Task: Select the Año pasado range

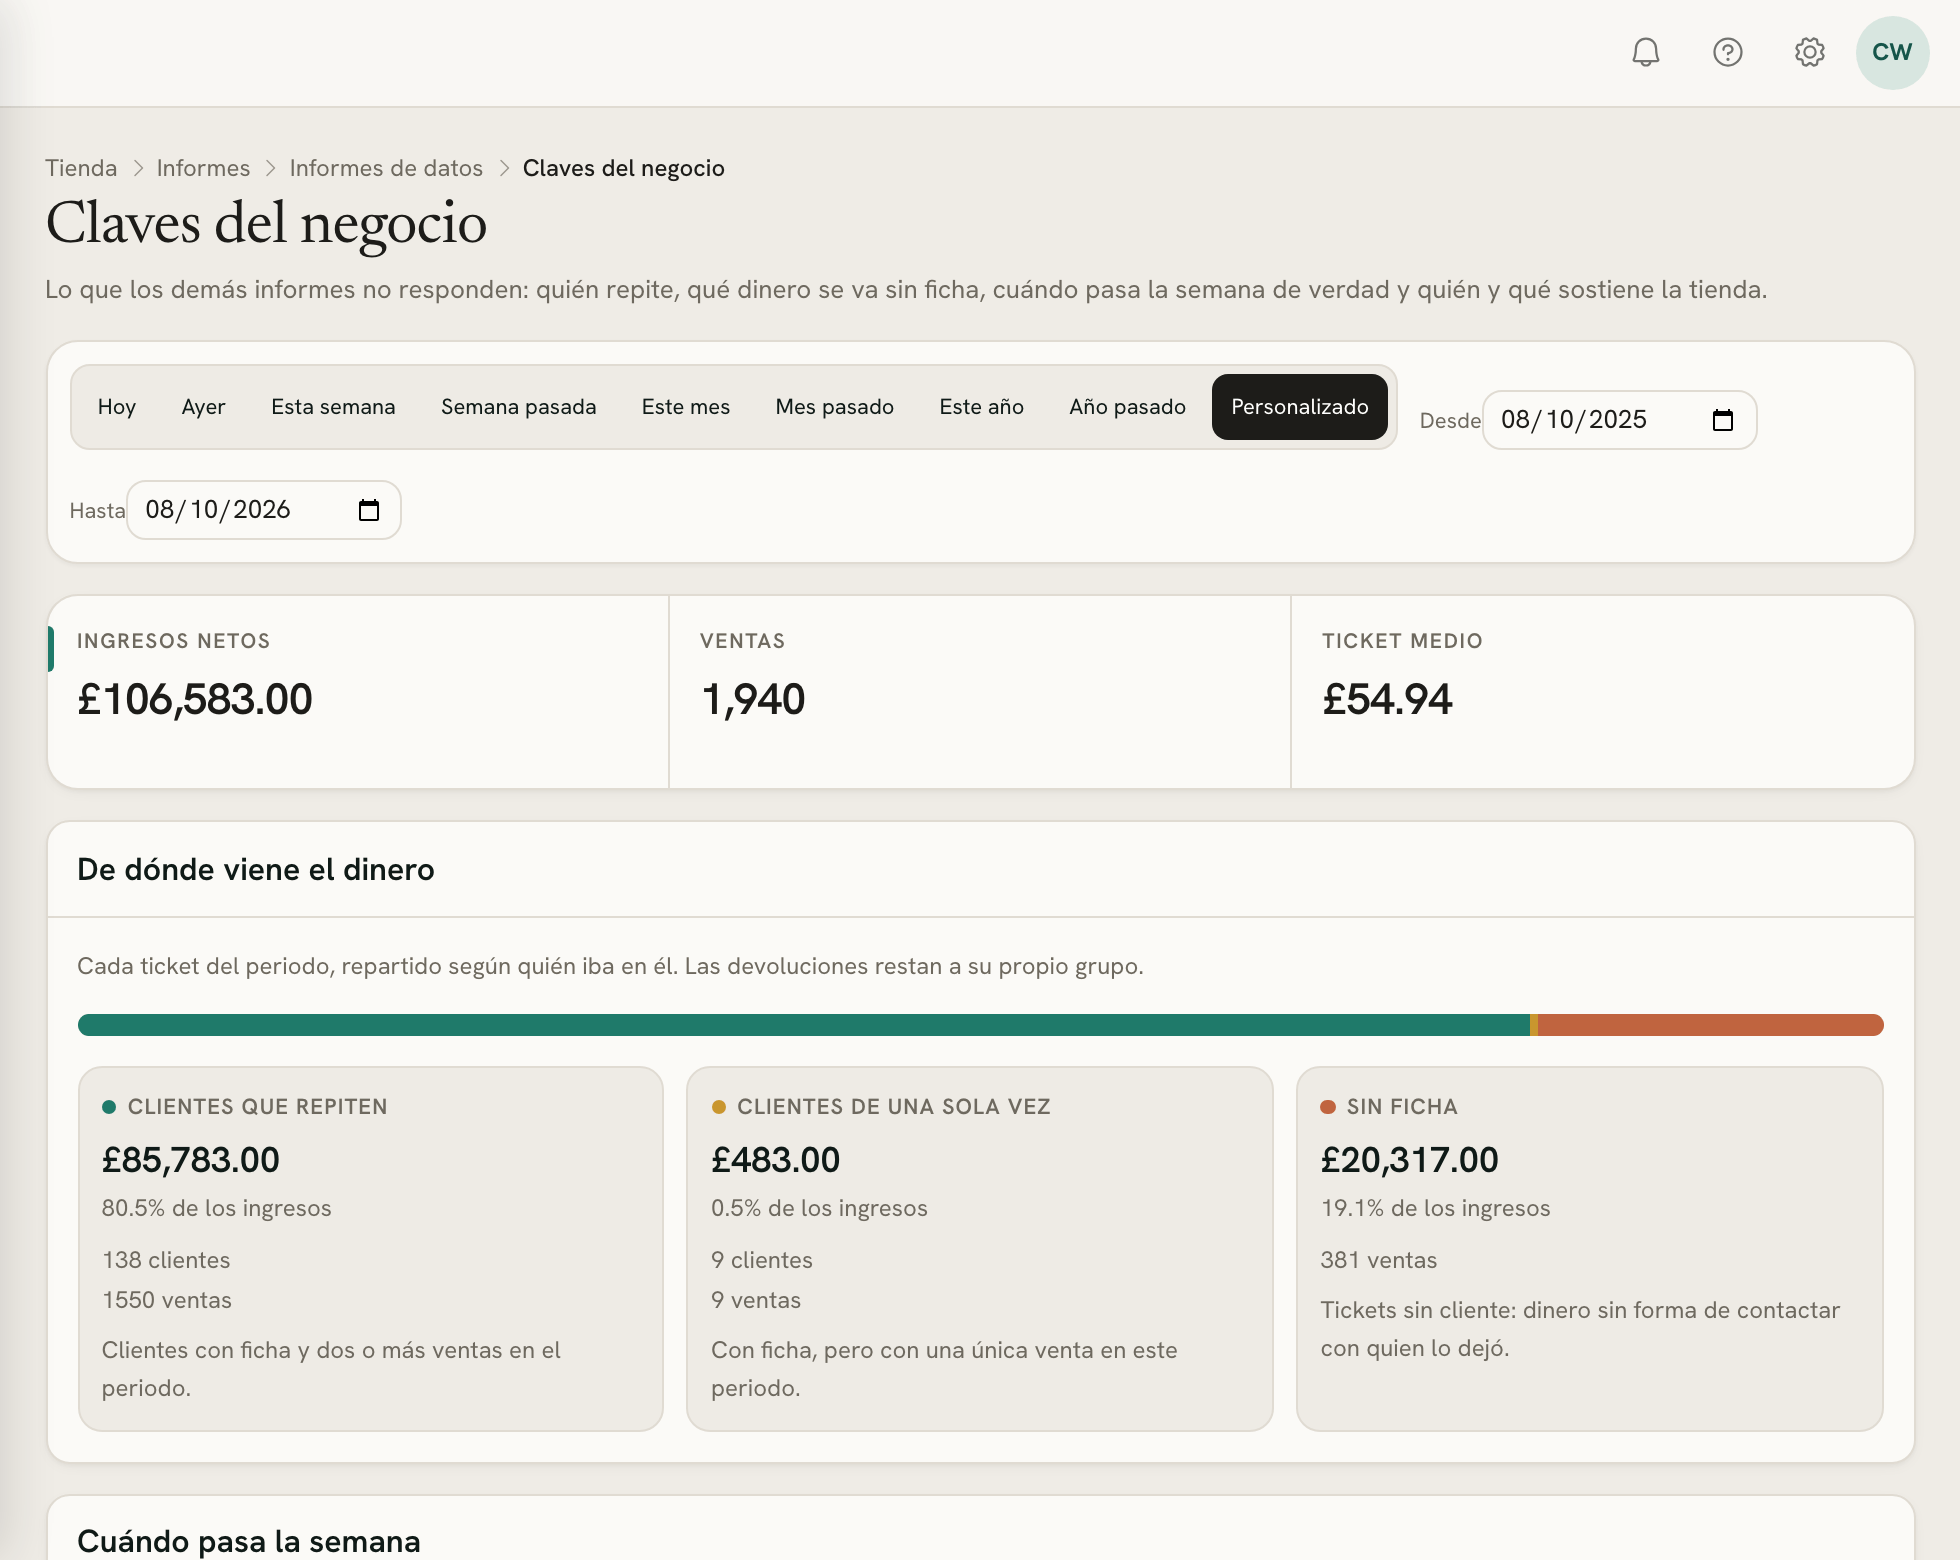Action: click(1127, 407)
